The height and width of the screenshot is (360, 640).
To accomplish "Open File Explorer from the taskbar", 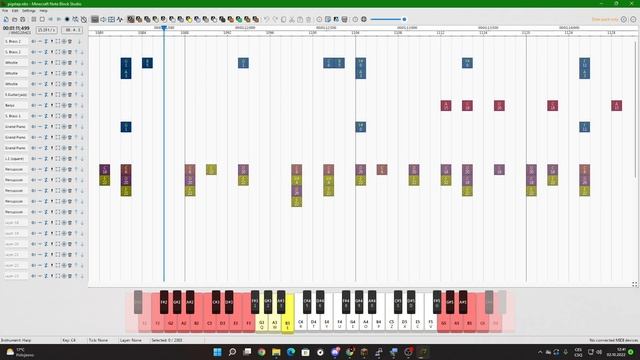I will click(276, 352).
